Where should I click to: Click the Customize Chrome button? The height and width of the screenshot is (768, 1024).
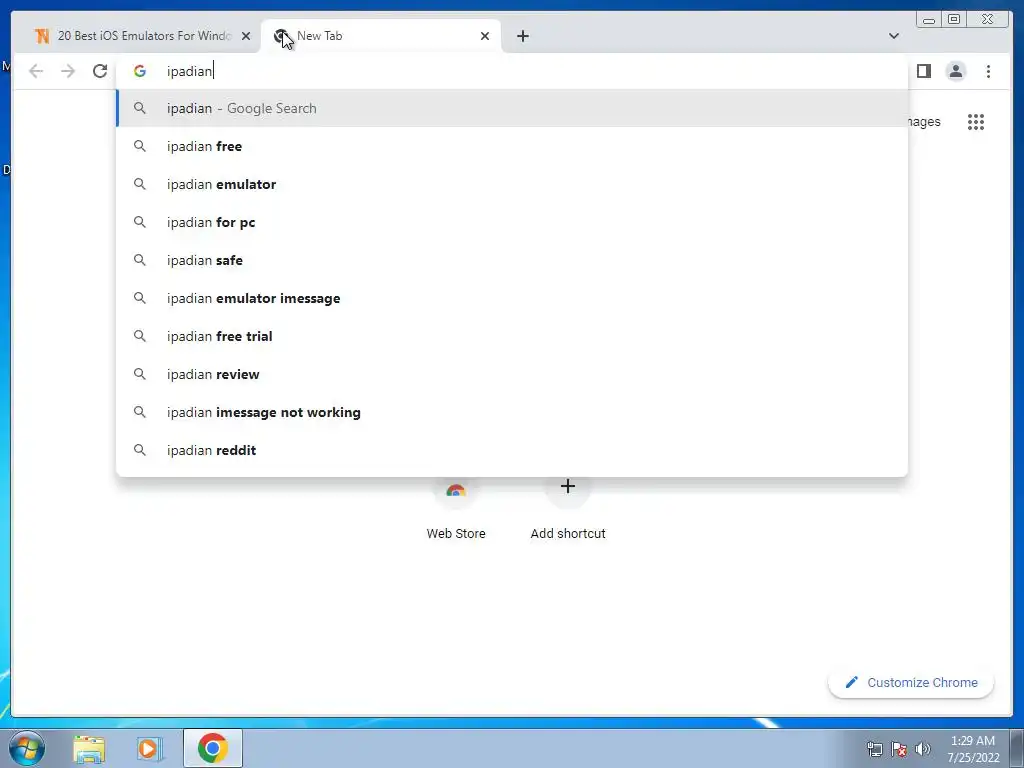click(911, 682)
